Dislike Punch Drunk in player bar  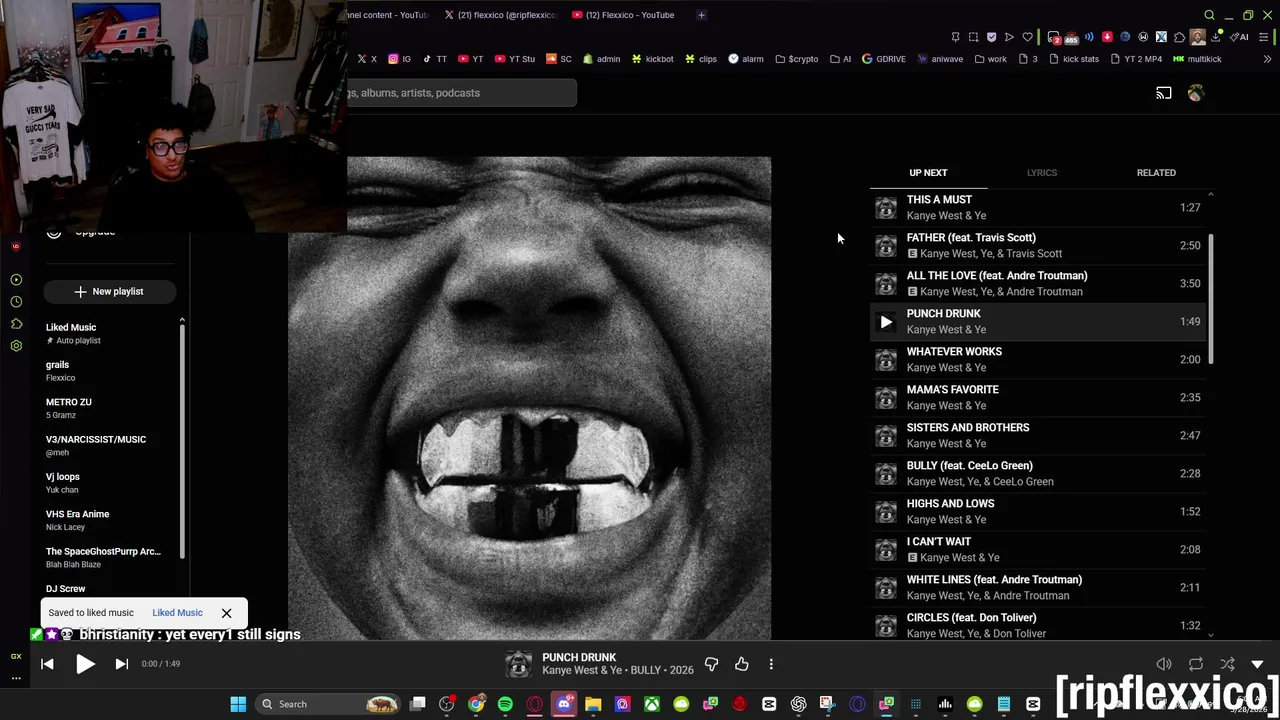pos(711,664)
